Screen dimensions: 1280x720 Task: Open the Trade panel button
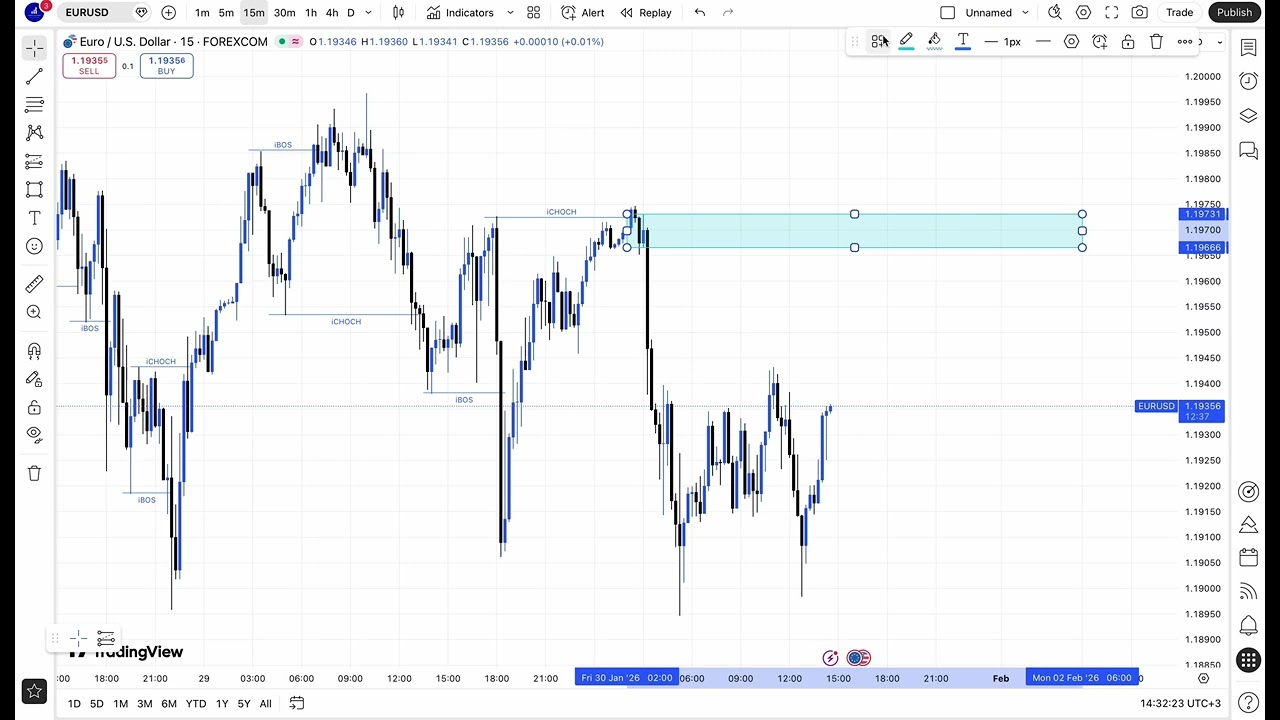pyautogui.click(x=1180, y=12)
